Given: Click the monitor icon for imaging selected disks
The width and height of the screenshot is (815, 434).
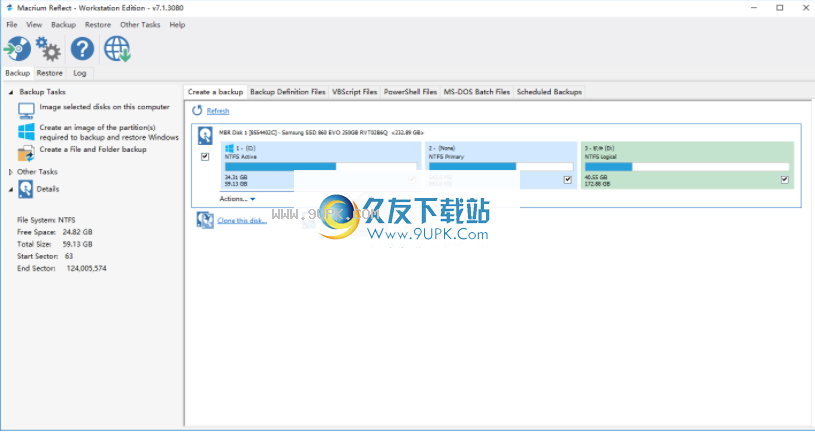Looking at the screenshot, I should pyautogui.click(x=26, y=110).
